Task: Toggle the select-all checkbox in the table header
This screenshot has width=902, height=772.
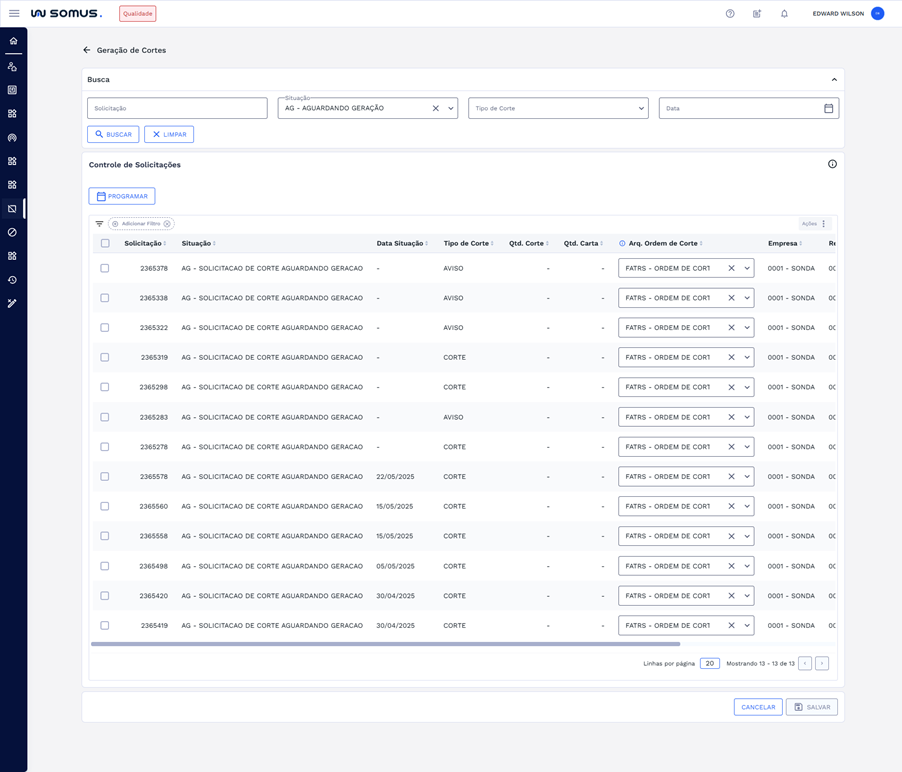Action: 105,243
